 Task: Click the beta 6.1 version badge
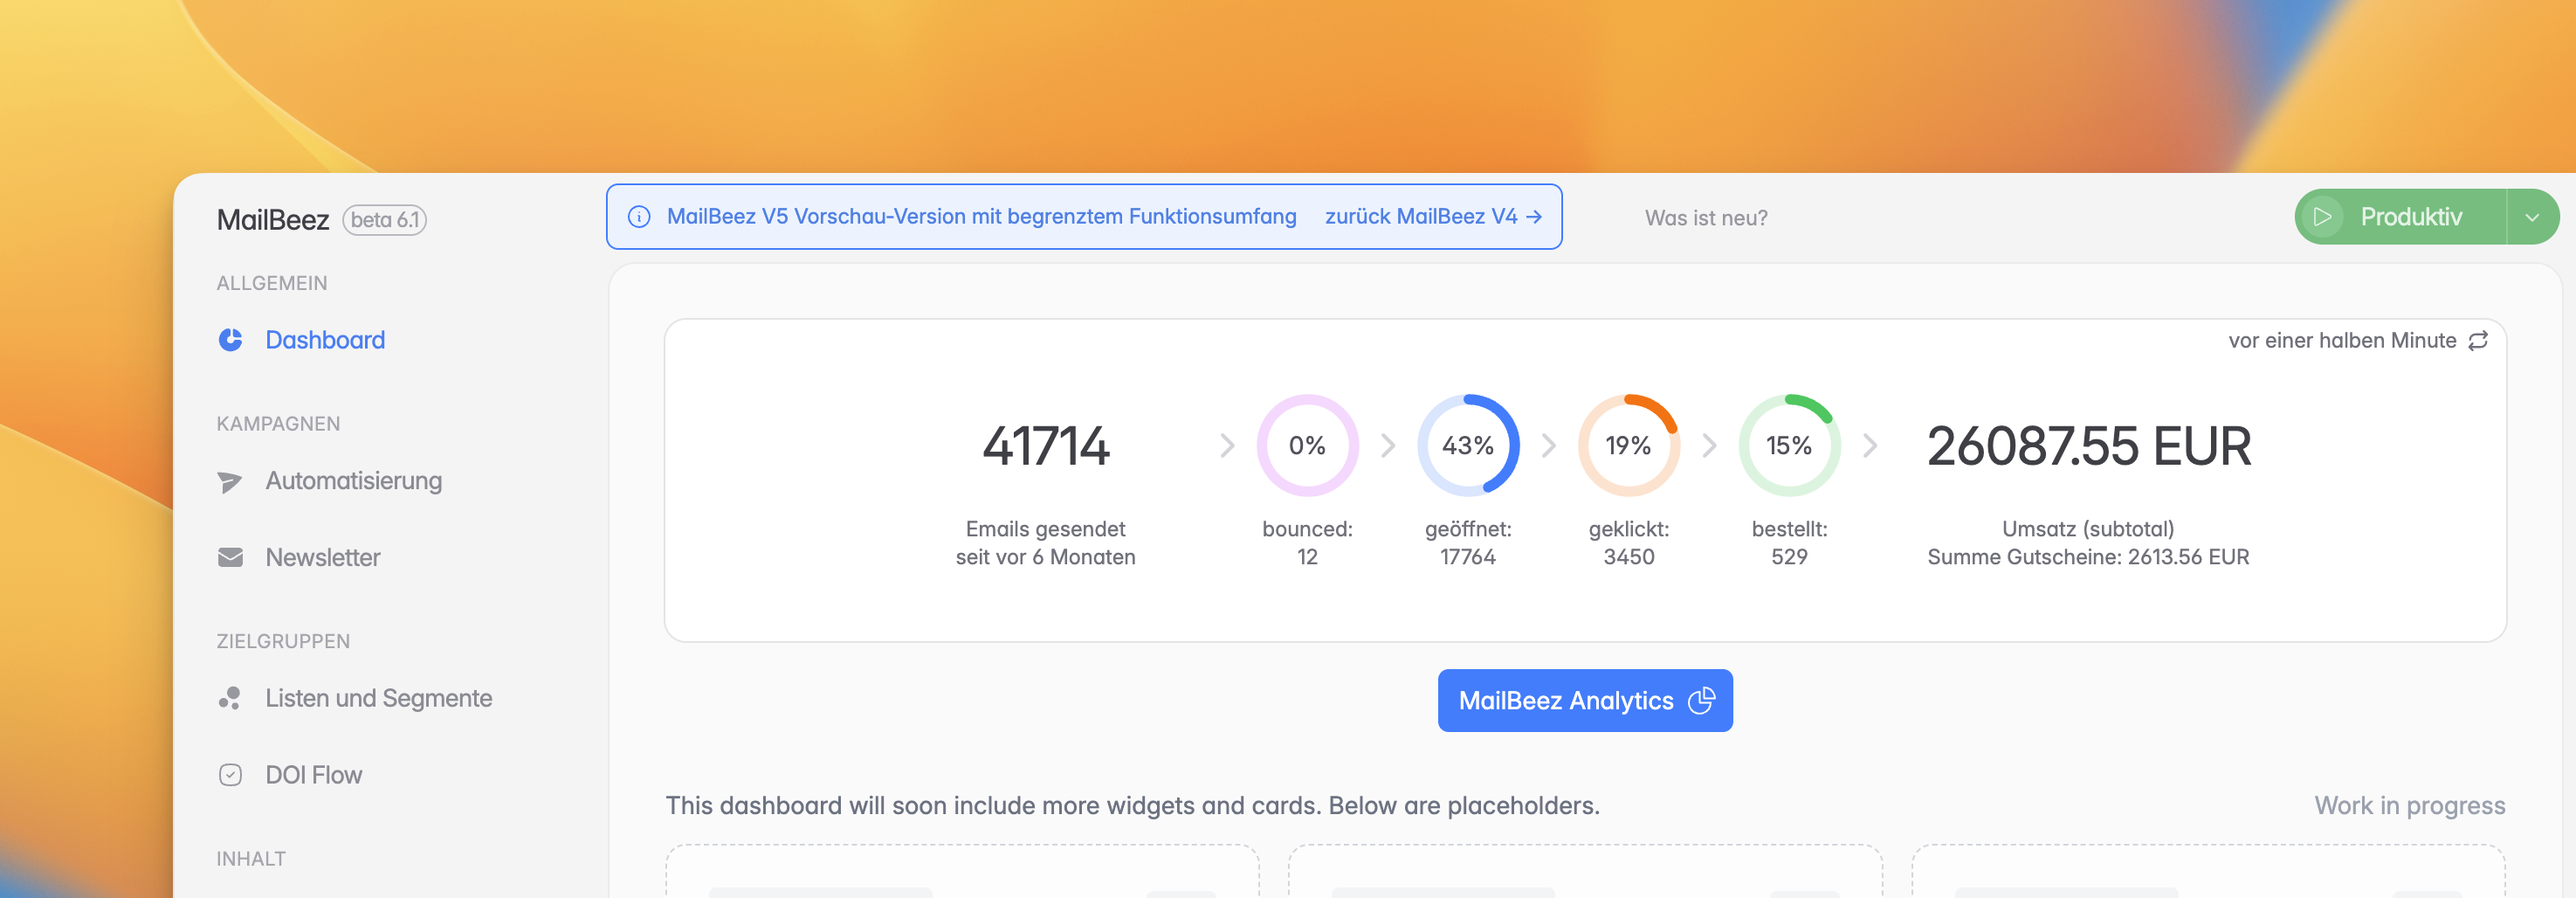coord(384,220)
